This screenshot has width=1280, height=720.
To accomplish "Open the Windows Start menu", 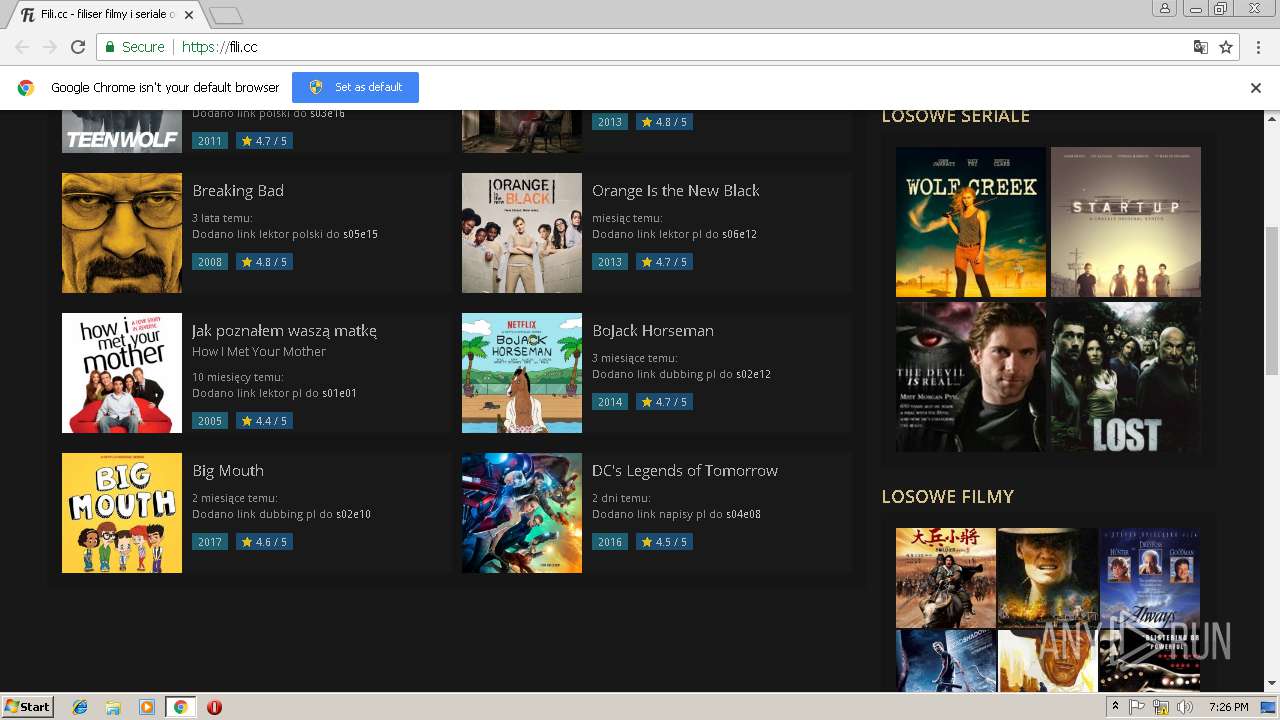I will coord(28,706).
